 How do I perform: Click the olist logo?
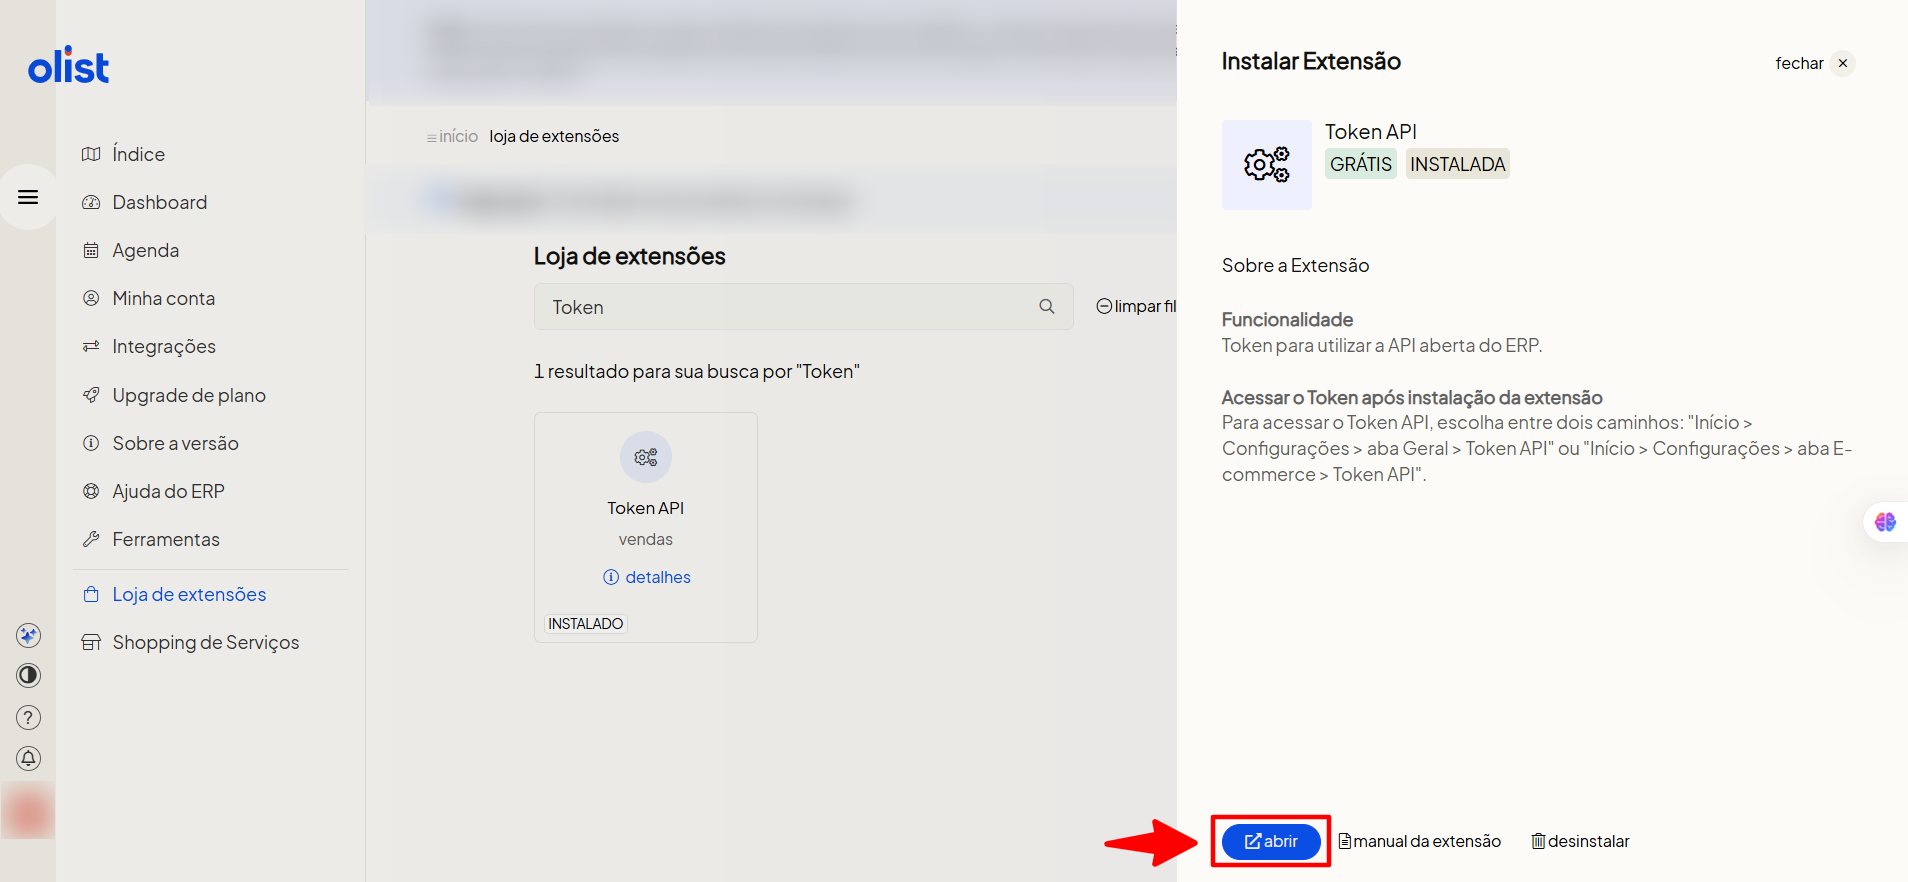coord(68,66)
